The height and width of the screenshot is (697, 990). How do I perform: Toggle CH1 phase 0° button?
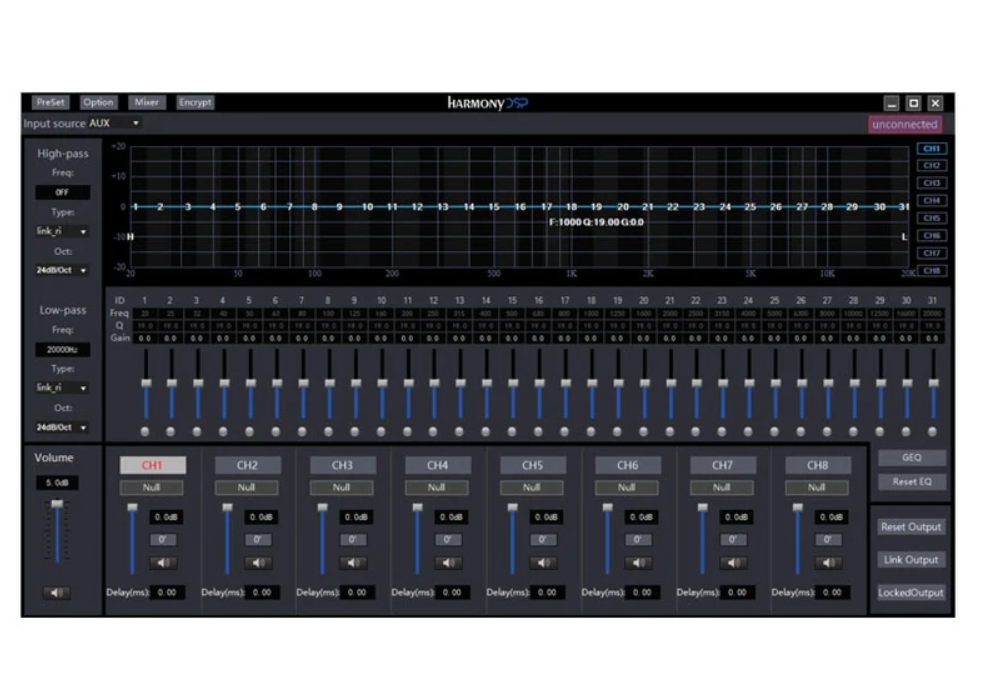pos(163,540)
